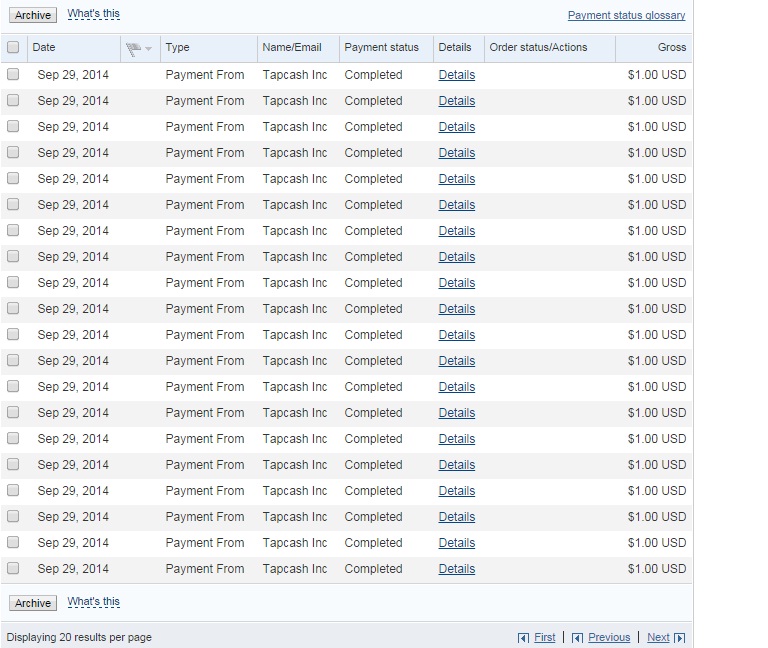Viewport: 768px width, 648px height.
Task: Check the first transaction row's checkbox
Action: pos(13,75)
